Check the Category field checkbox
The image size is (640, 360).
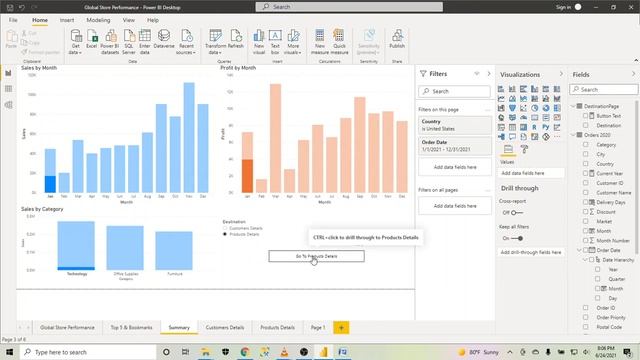[586, 144]
